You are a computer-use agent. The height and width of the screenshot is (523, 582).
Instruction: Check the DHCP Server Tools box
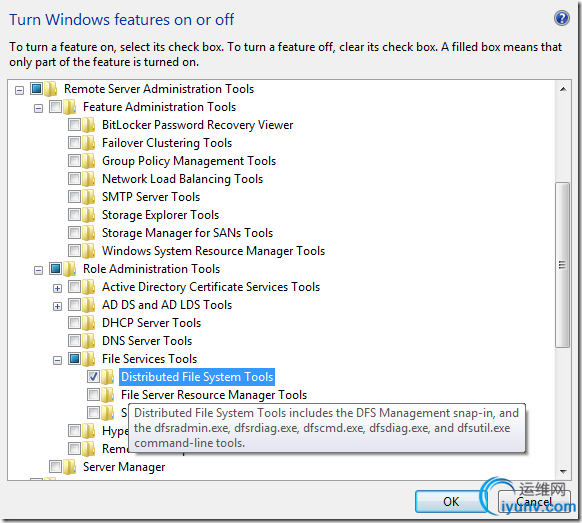point(74,323)
